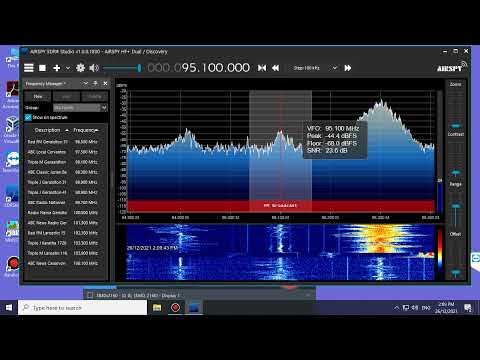This screenshot has height=360, width=480.
Task: Open the Windows Start menu
Action: [9, 308]
